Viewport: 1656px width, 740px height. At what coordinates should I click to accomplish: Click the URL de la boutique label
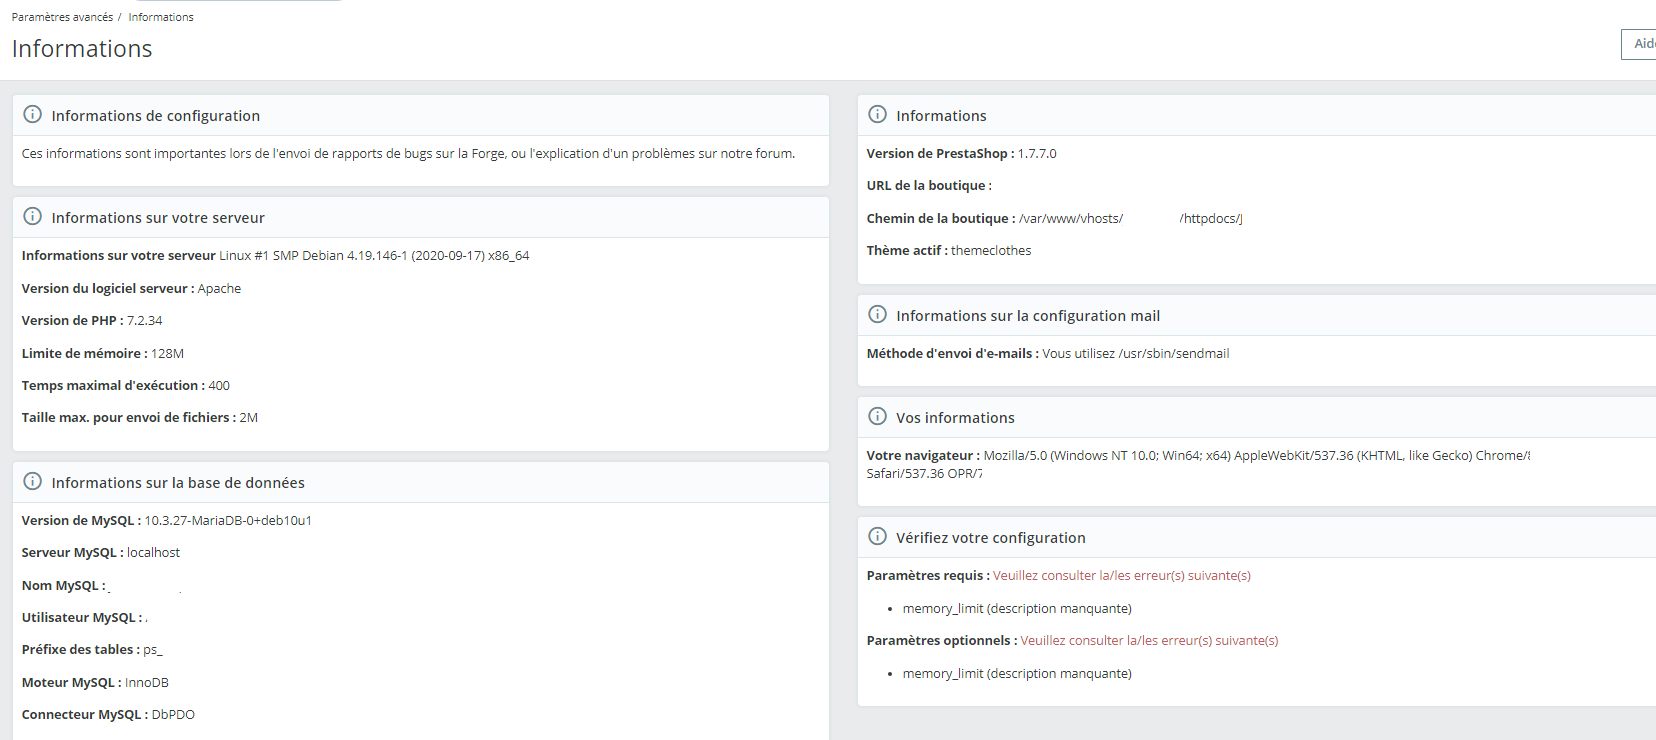pos(929,186)
